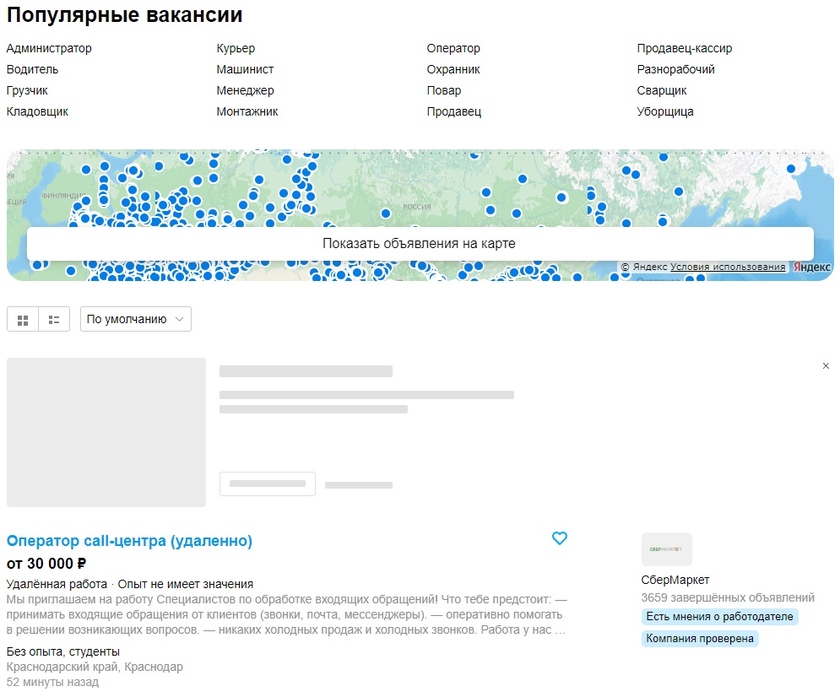The width and height of the screenshot is (840, 697).
Task: Click the 'Компания проверена' badge
Action: tap(700, 639)
